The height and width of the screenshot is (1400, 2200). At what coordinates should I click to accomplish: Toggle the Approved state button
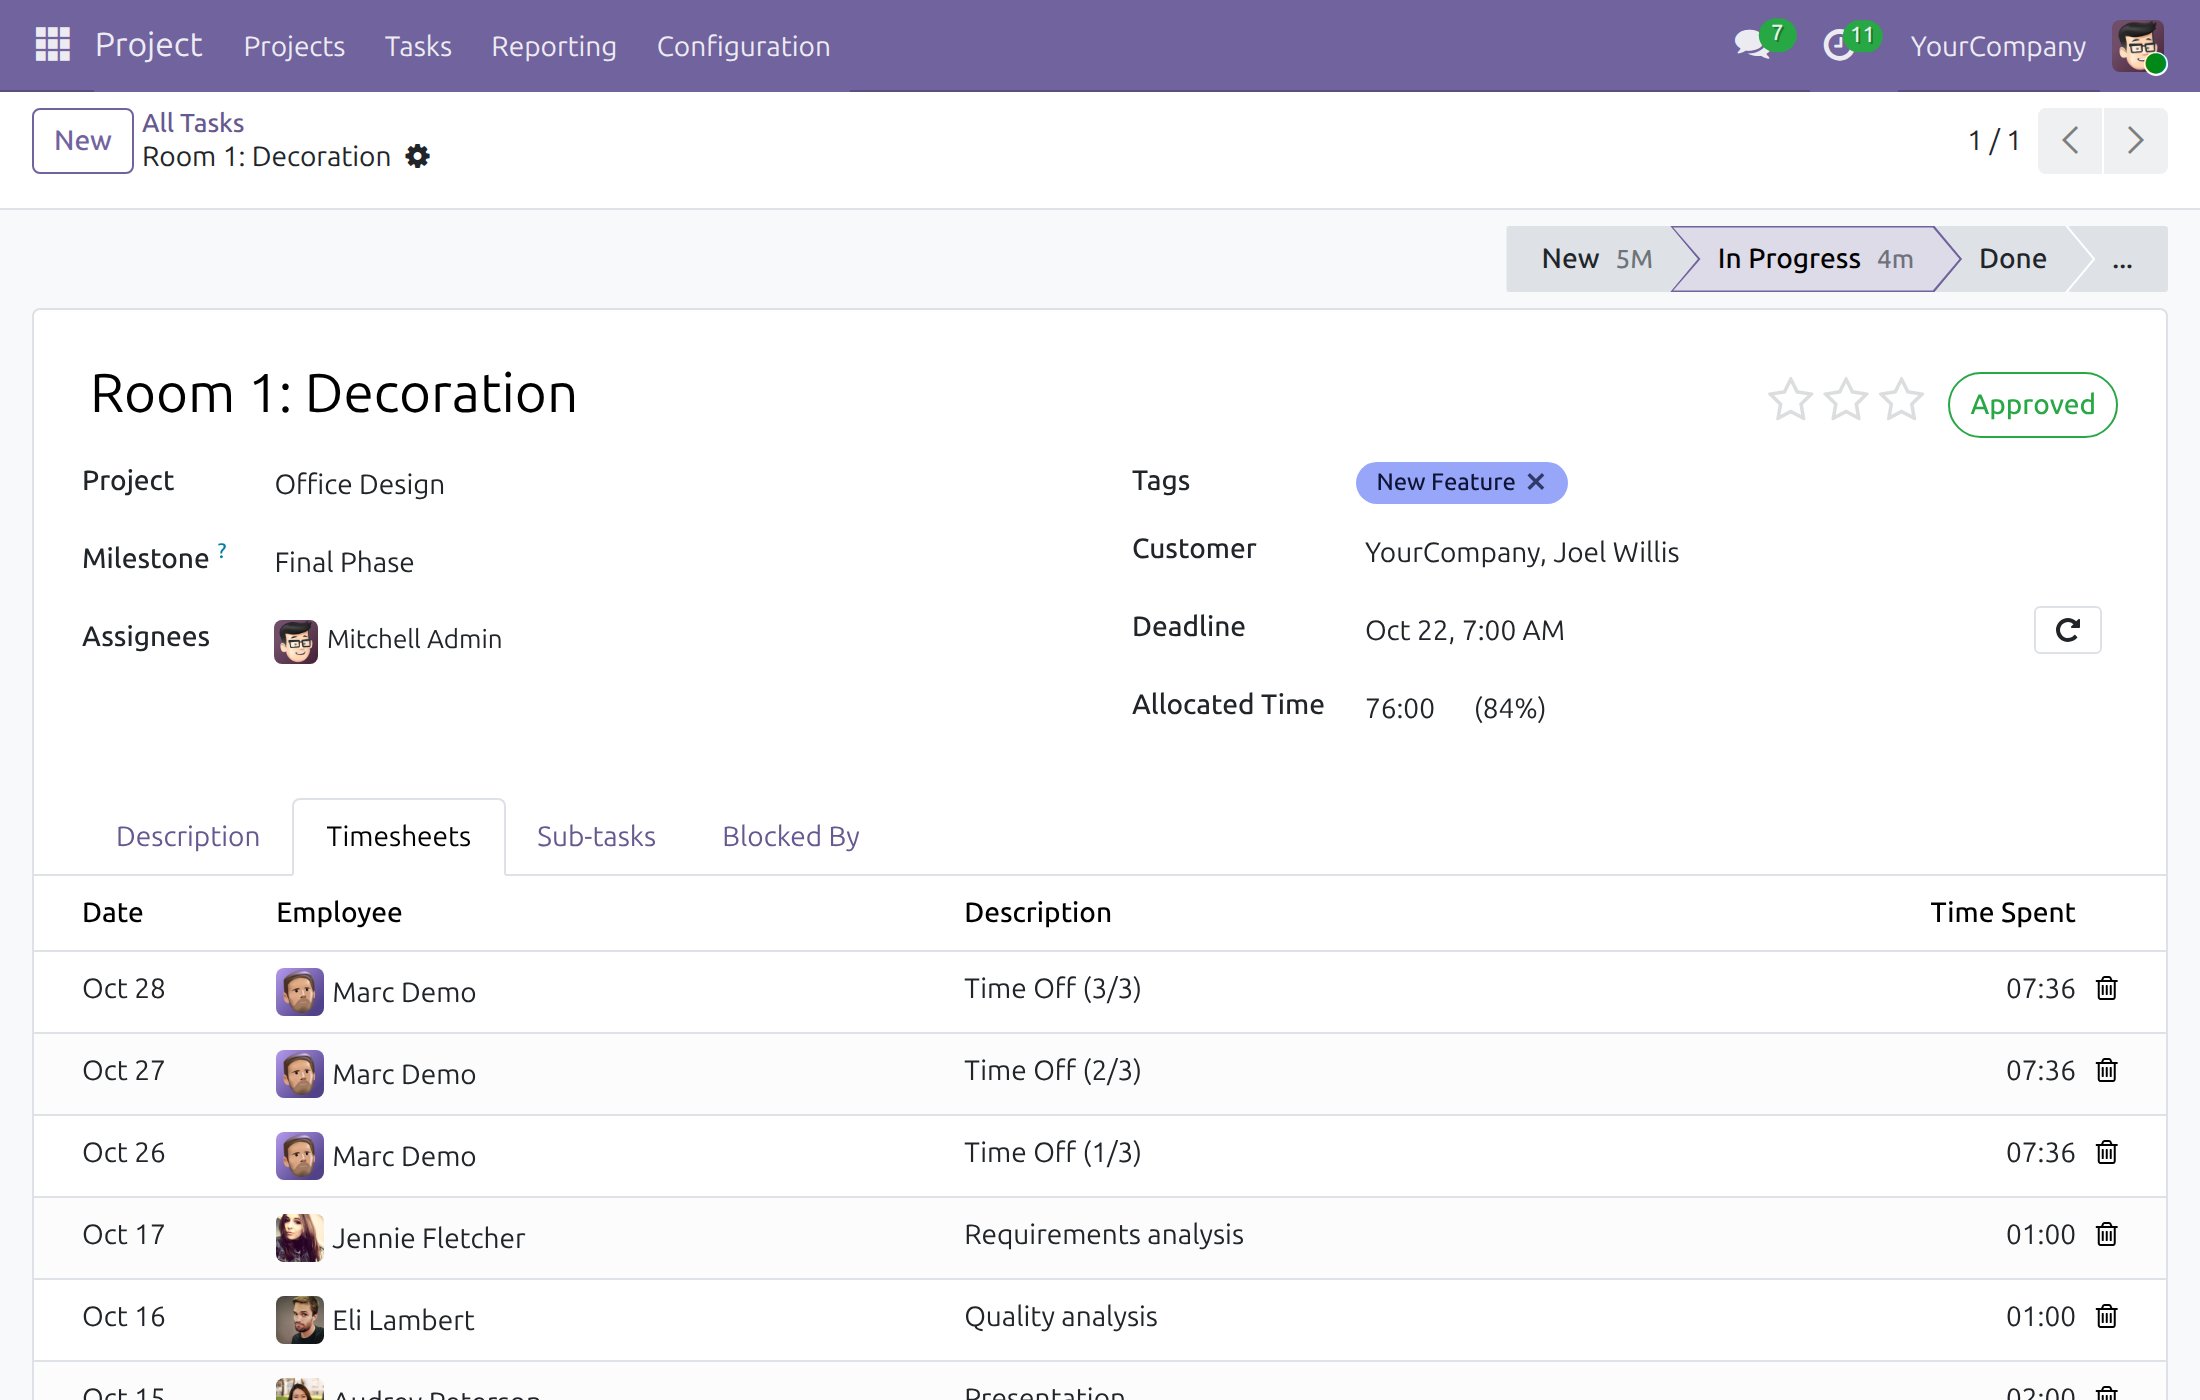[2032, 404]
